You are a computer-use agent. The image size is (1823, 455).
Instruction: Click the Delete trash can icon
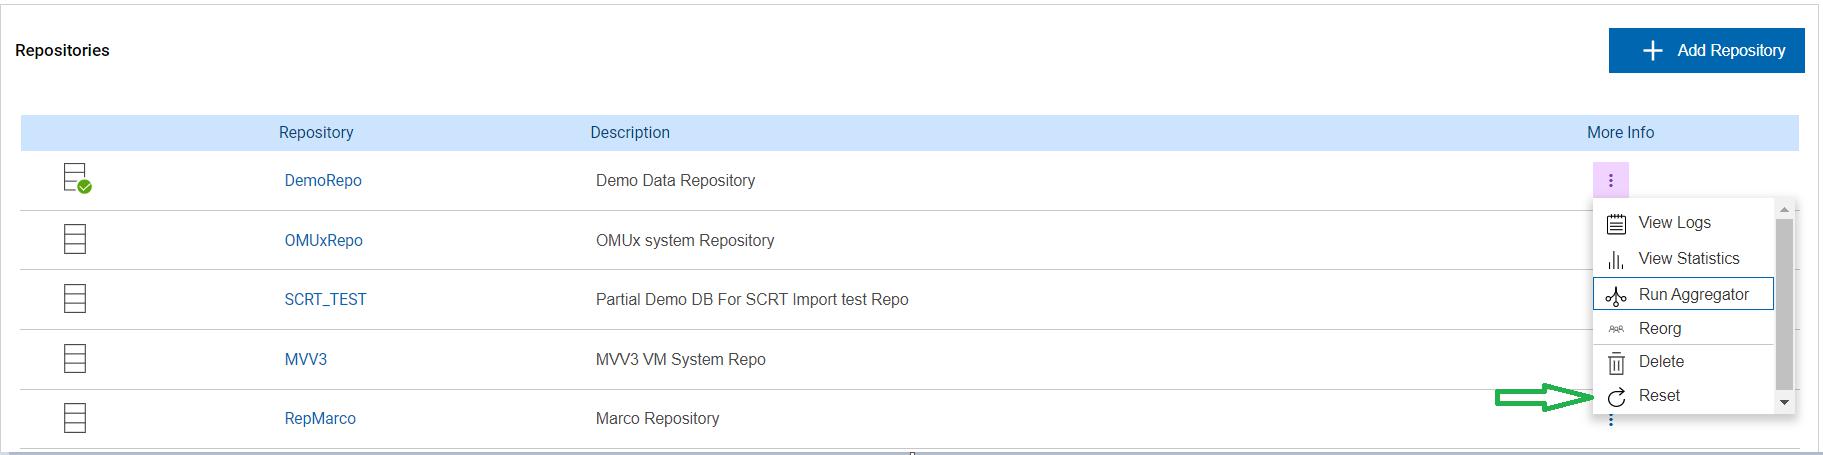tap(1616, 362)
